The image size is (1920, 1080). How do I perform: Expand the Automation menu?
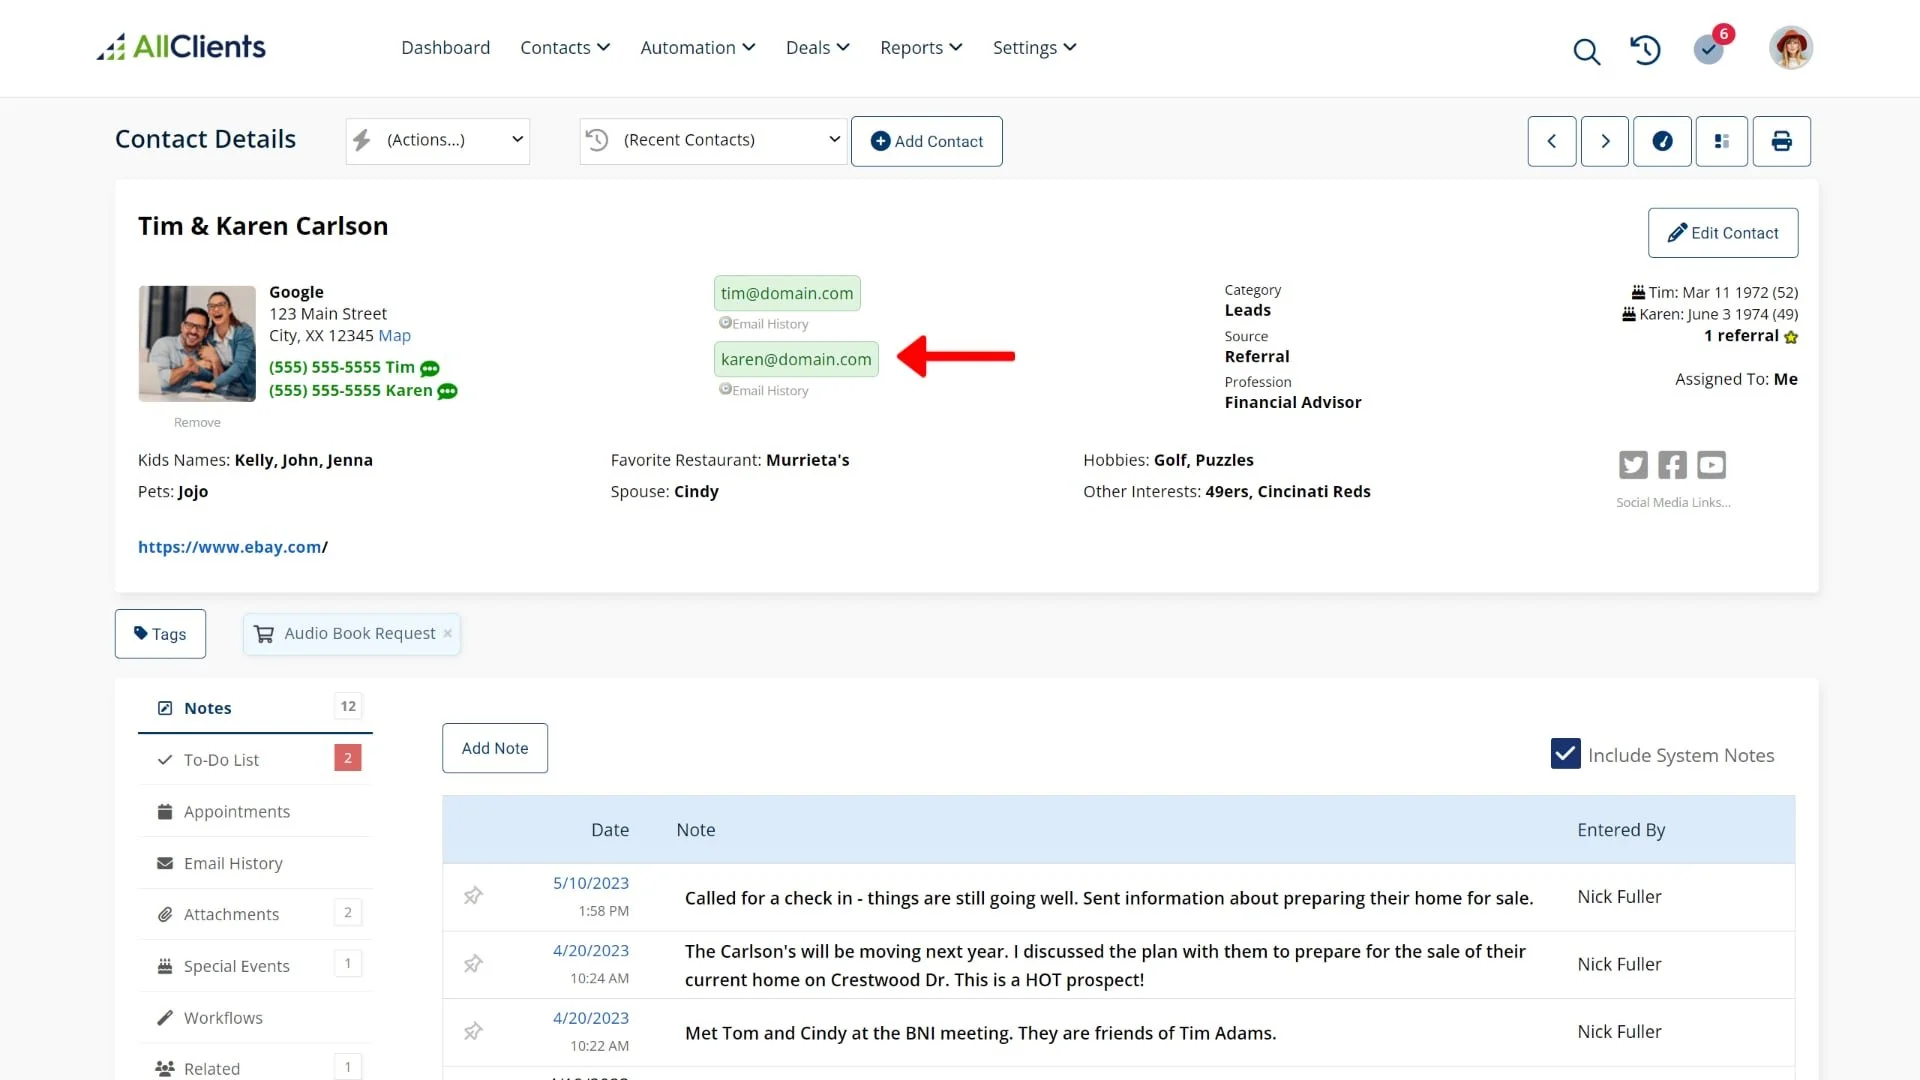(697, 48)
